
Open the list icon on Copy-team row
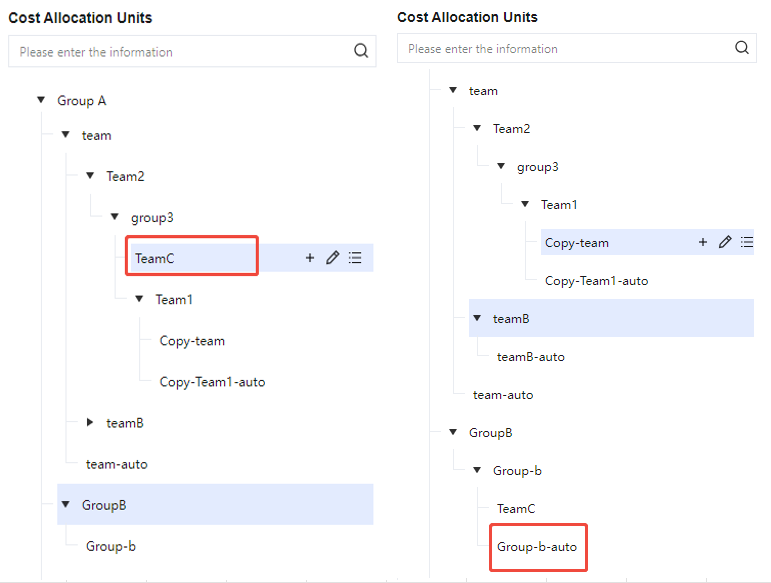pyautogui.click(x=746, y=242)
